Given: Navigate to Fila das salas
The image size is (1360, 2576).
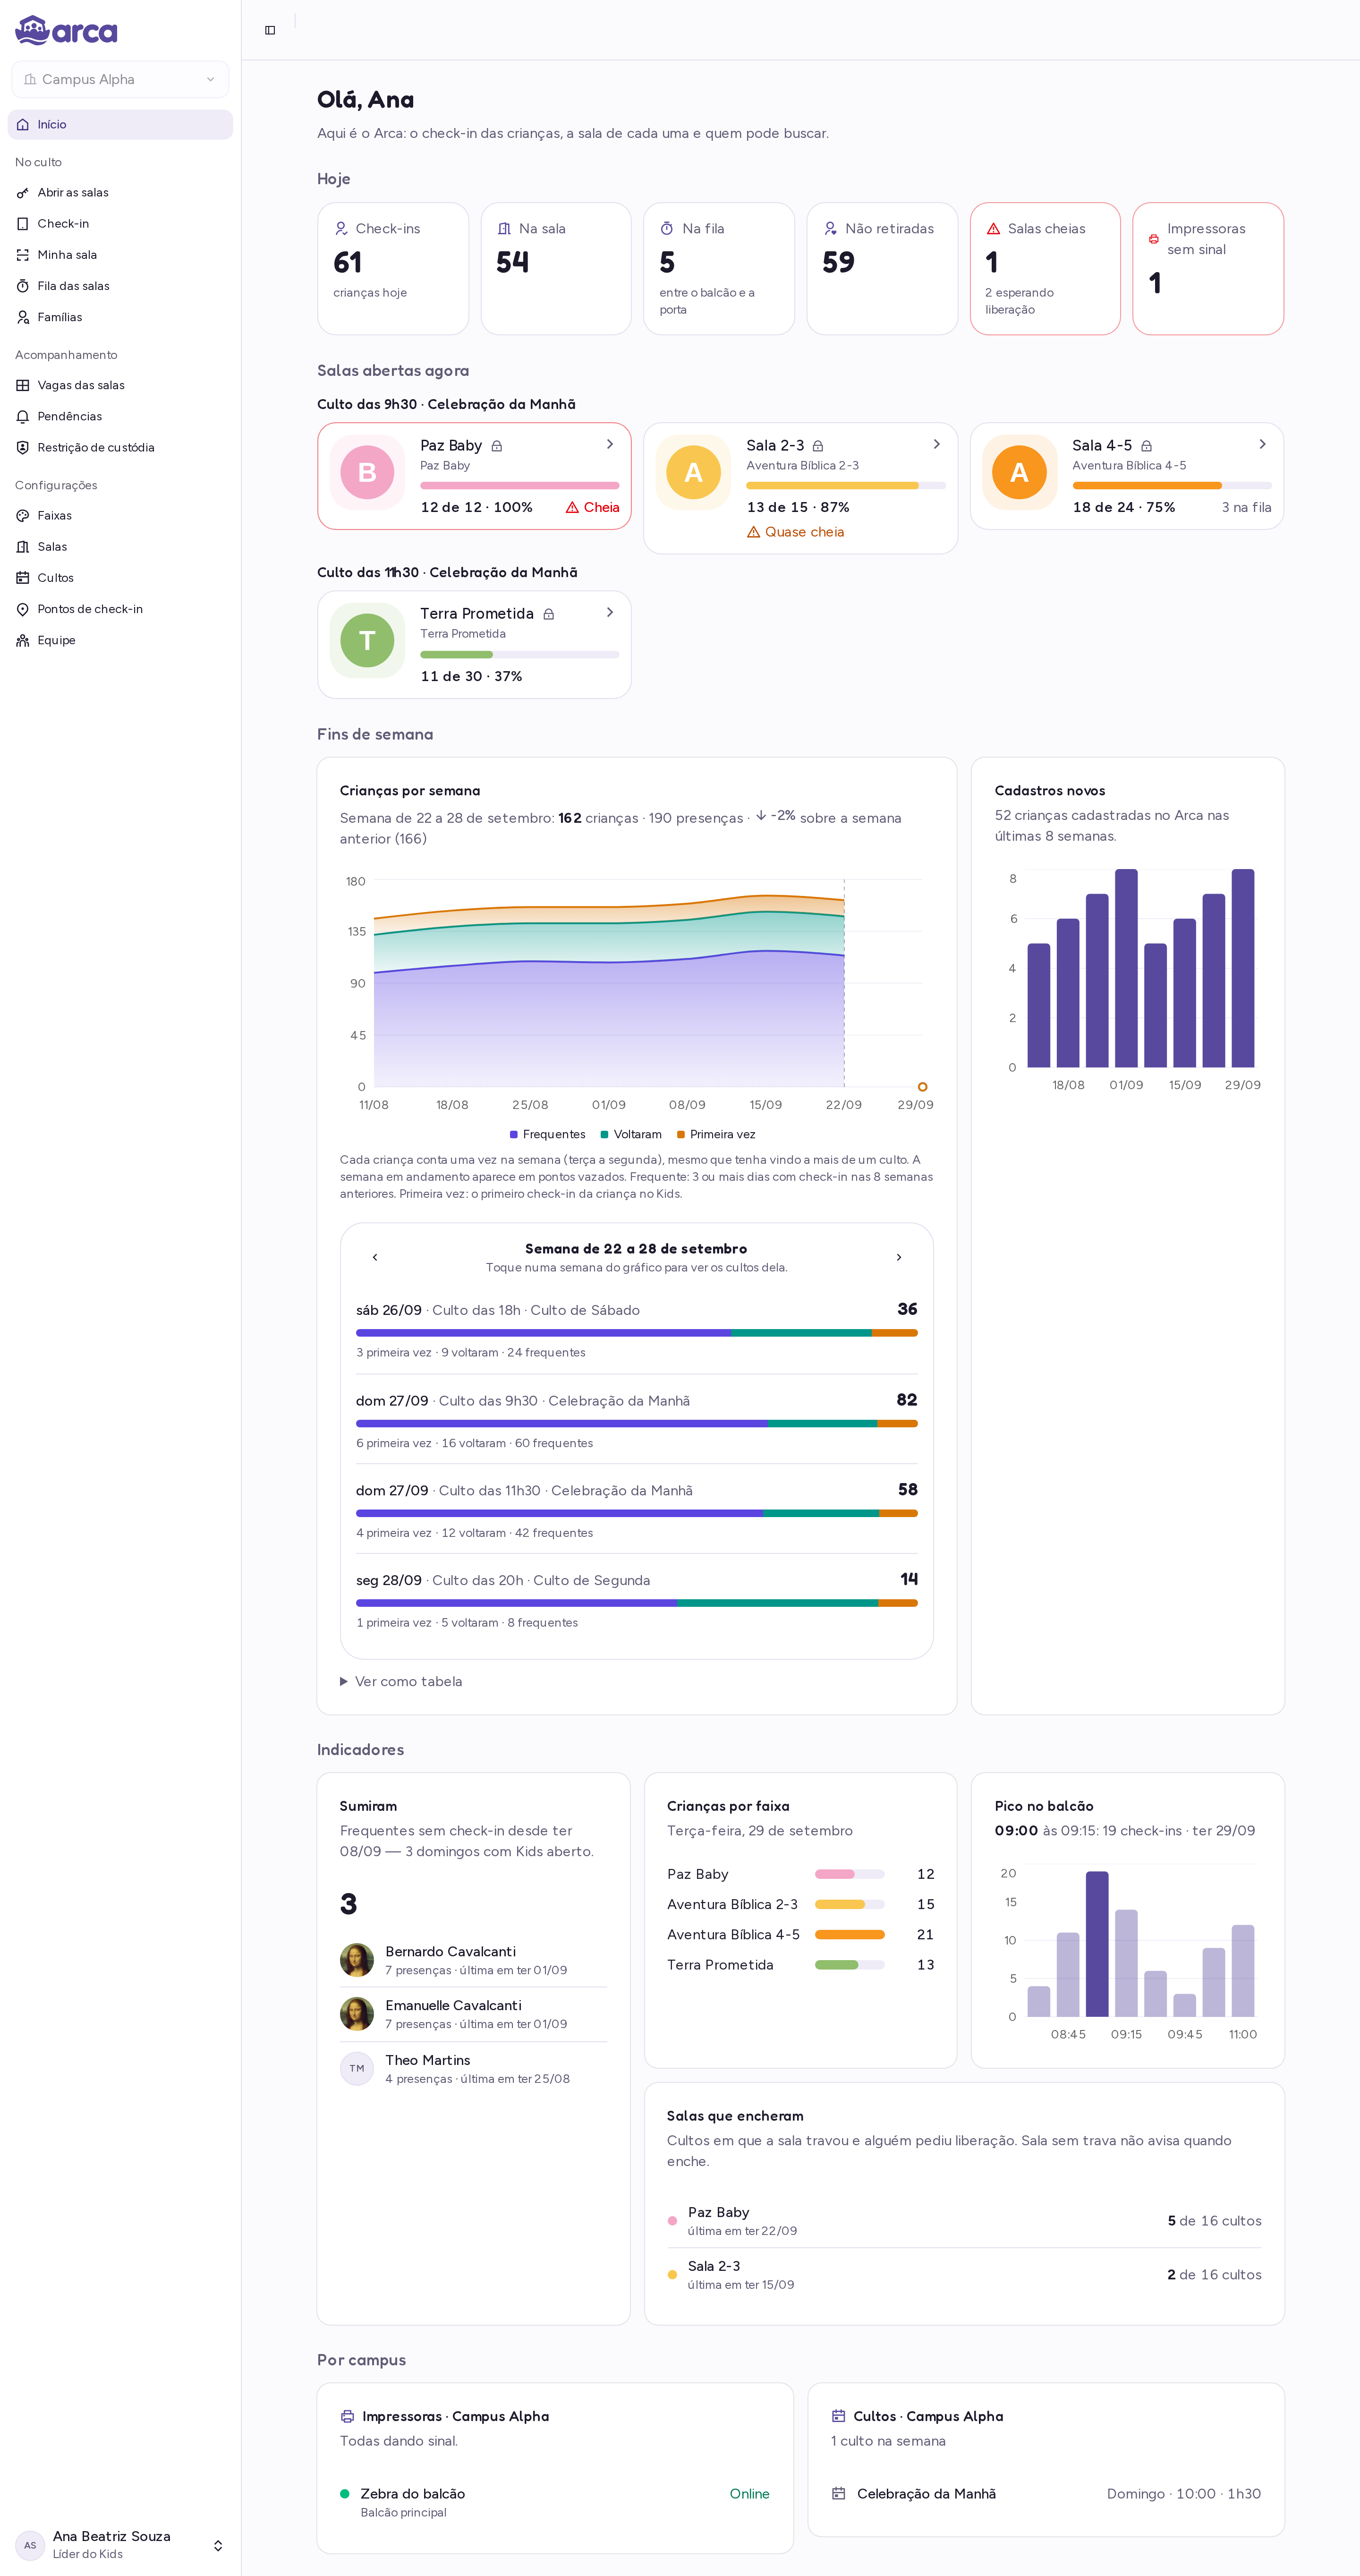Looking at the screenshot, I should (120, 286).
